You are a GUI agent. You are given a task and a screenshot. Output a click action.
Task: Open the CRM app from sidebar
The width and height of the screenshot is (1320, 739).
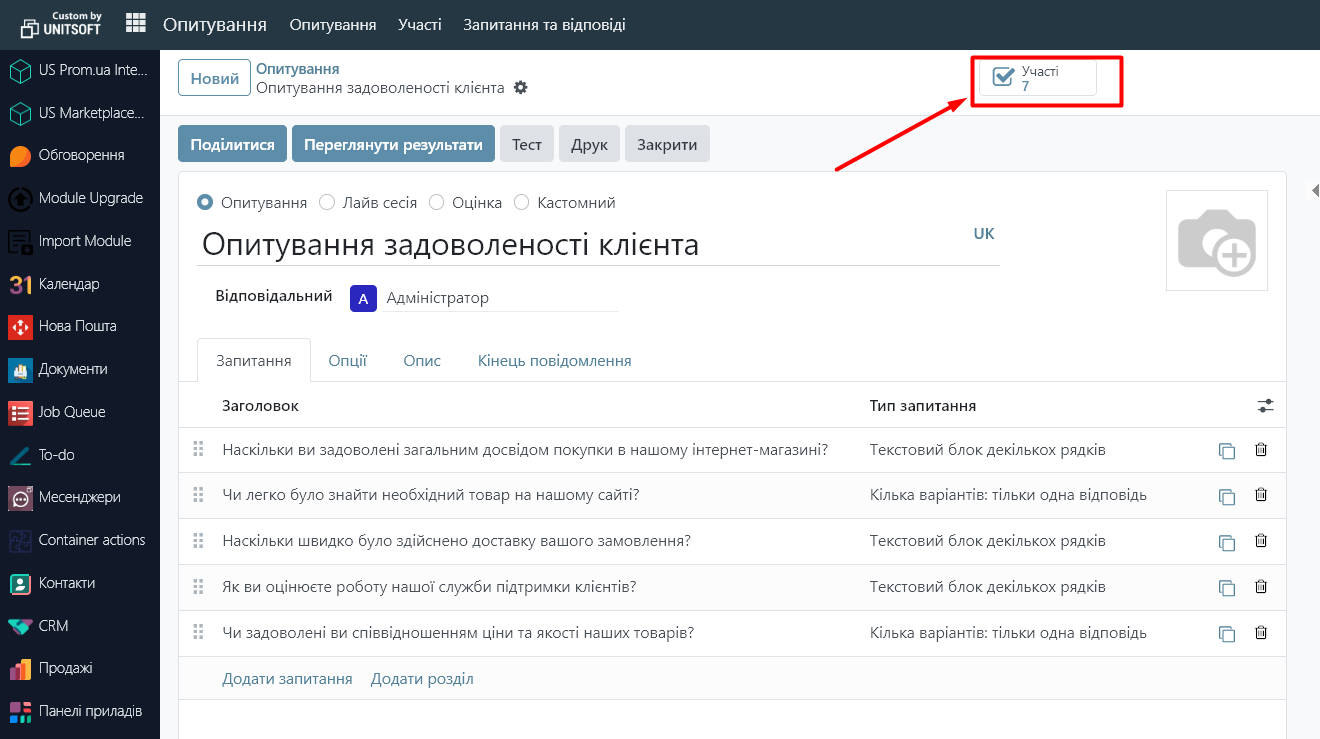tap(53, 626)
